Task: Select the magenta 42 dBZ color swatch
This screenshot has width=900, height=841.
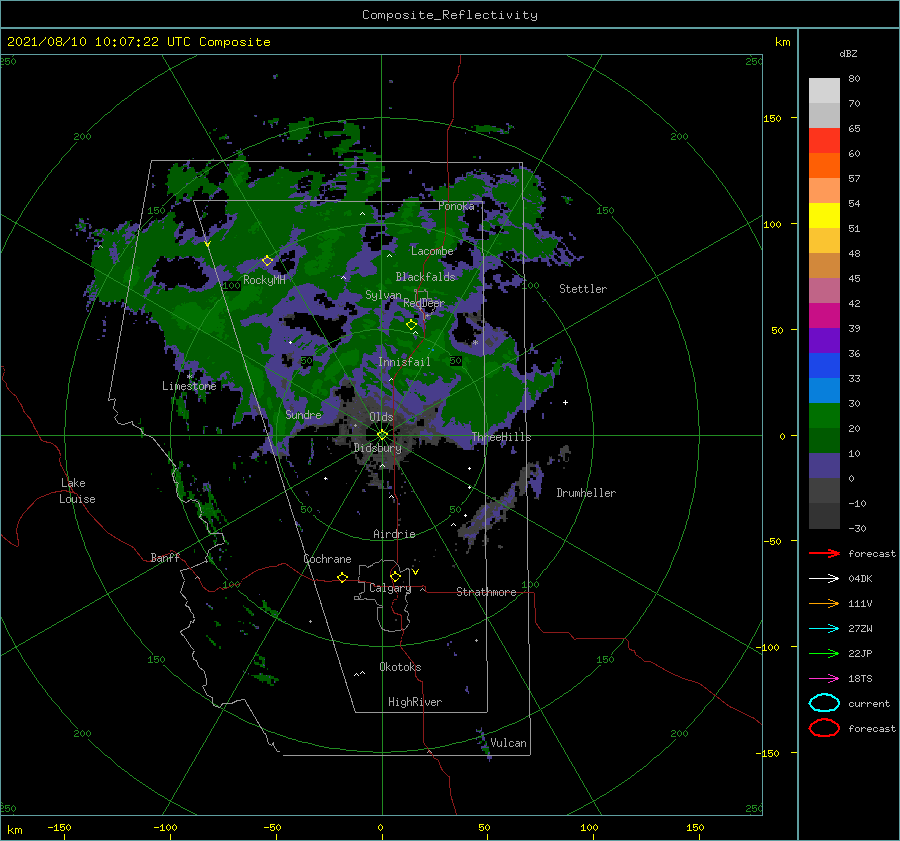Action: [824, 315]
